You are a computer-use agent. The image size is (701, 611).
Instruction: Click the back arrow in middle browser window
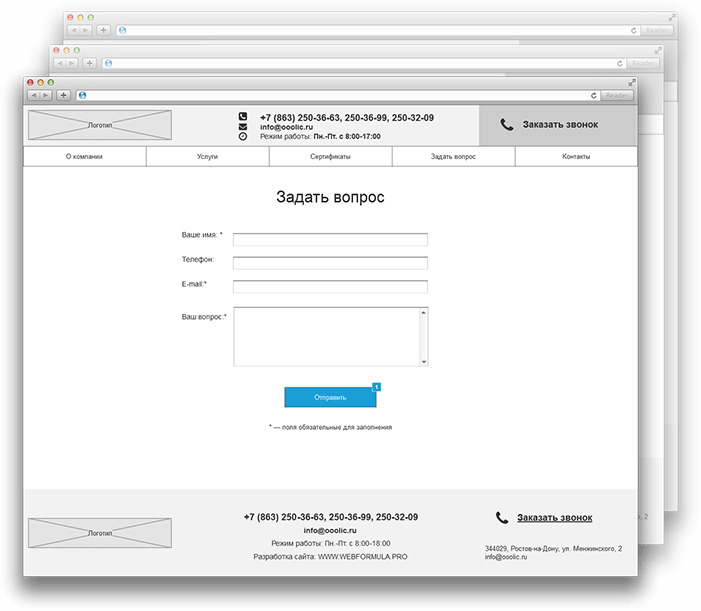pyautogui.click(x=60, y=63)
